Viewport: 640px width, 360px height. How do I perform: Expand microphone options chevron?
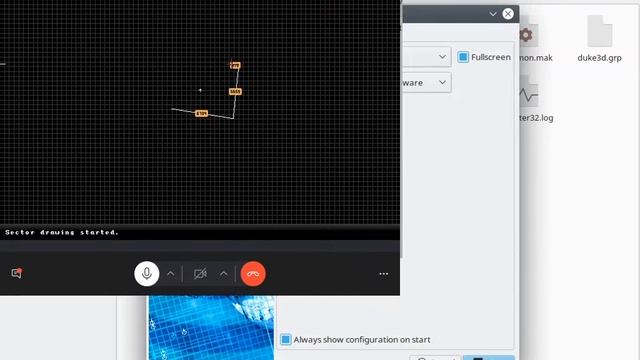(x=171, y=273)
